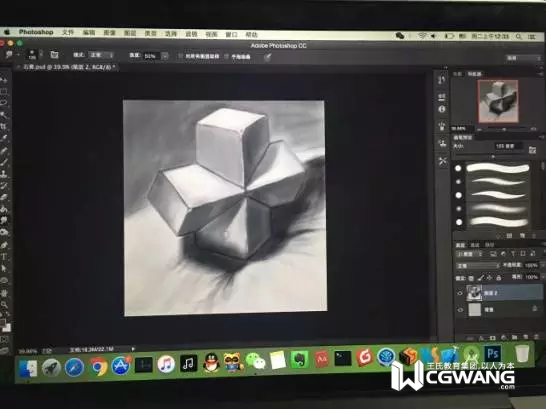Viewport: 546px width, 409px height.
Task: Select the Eraser tool
Action: point(4,197)
